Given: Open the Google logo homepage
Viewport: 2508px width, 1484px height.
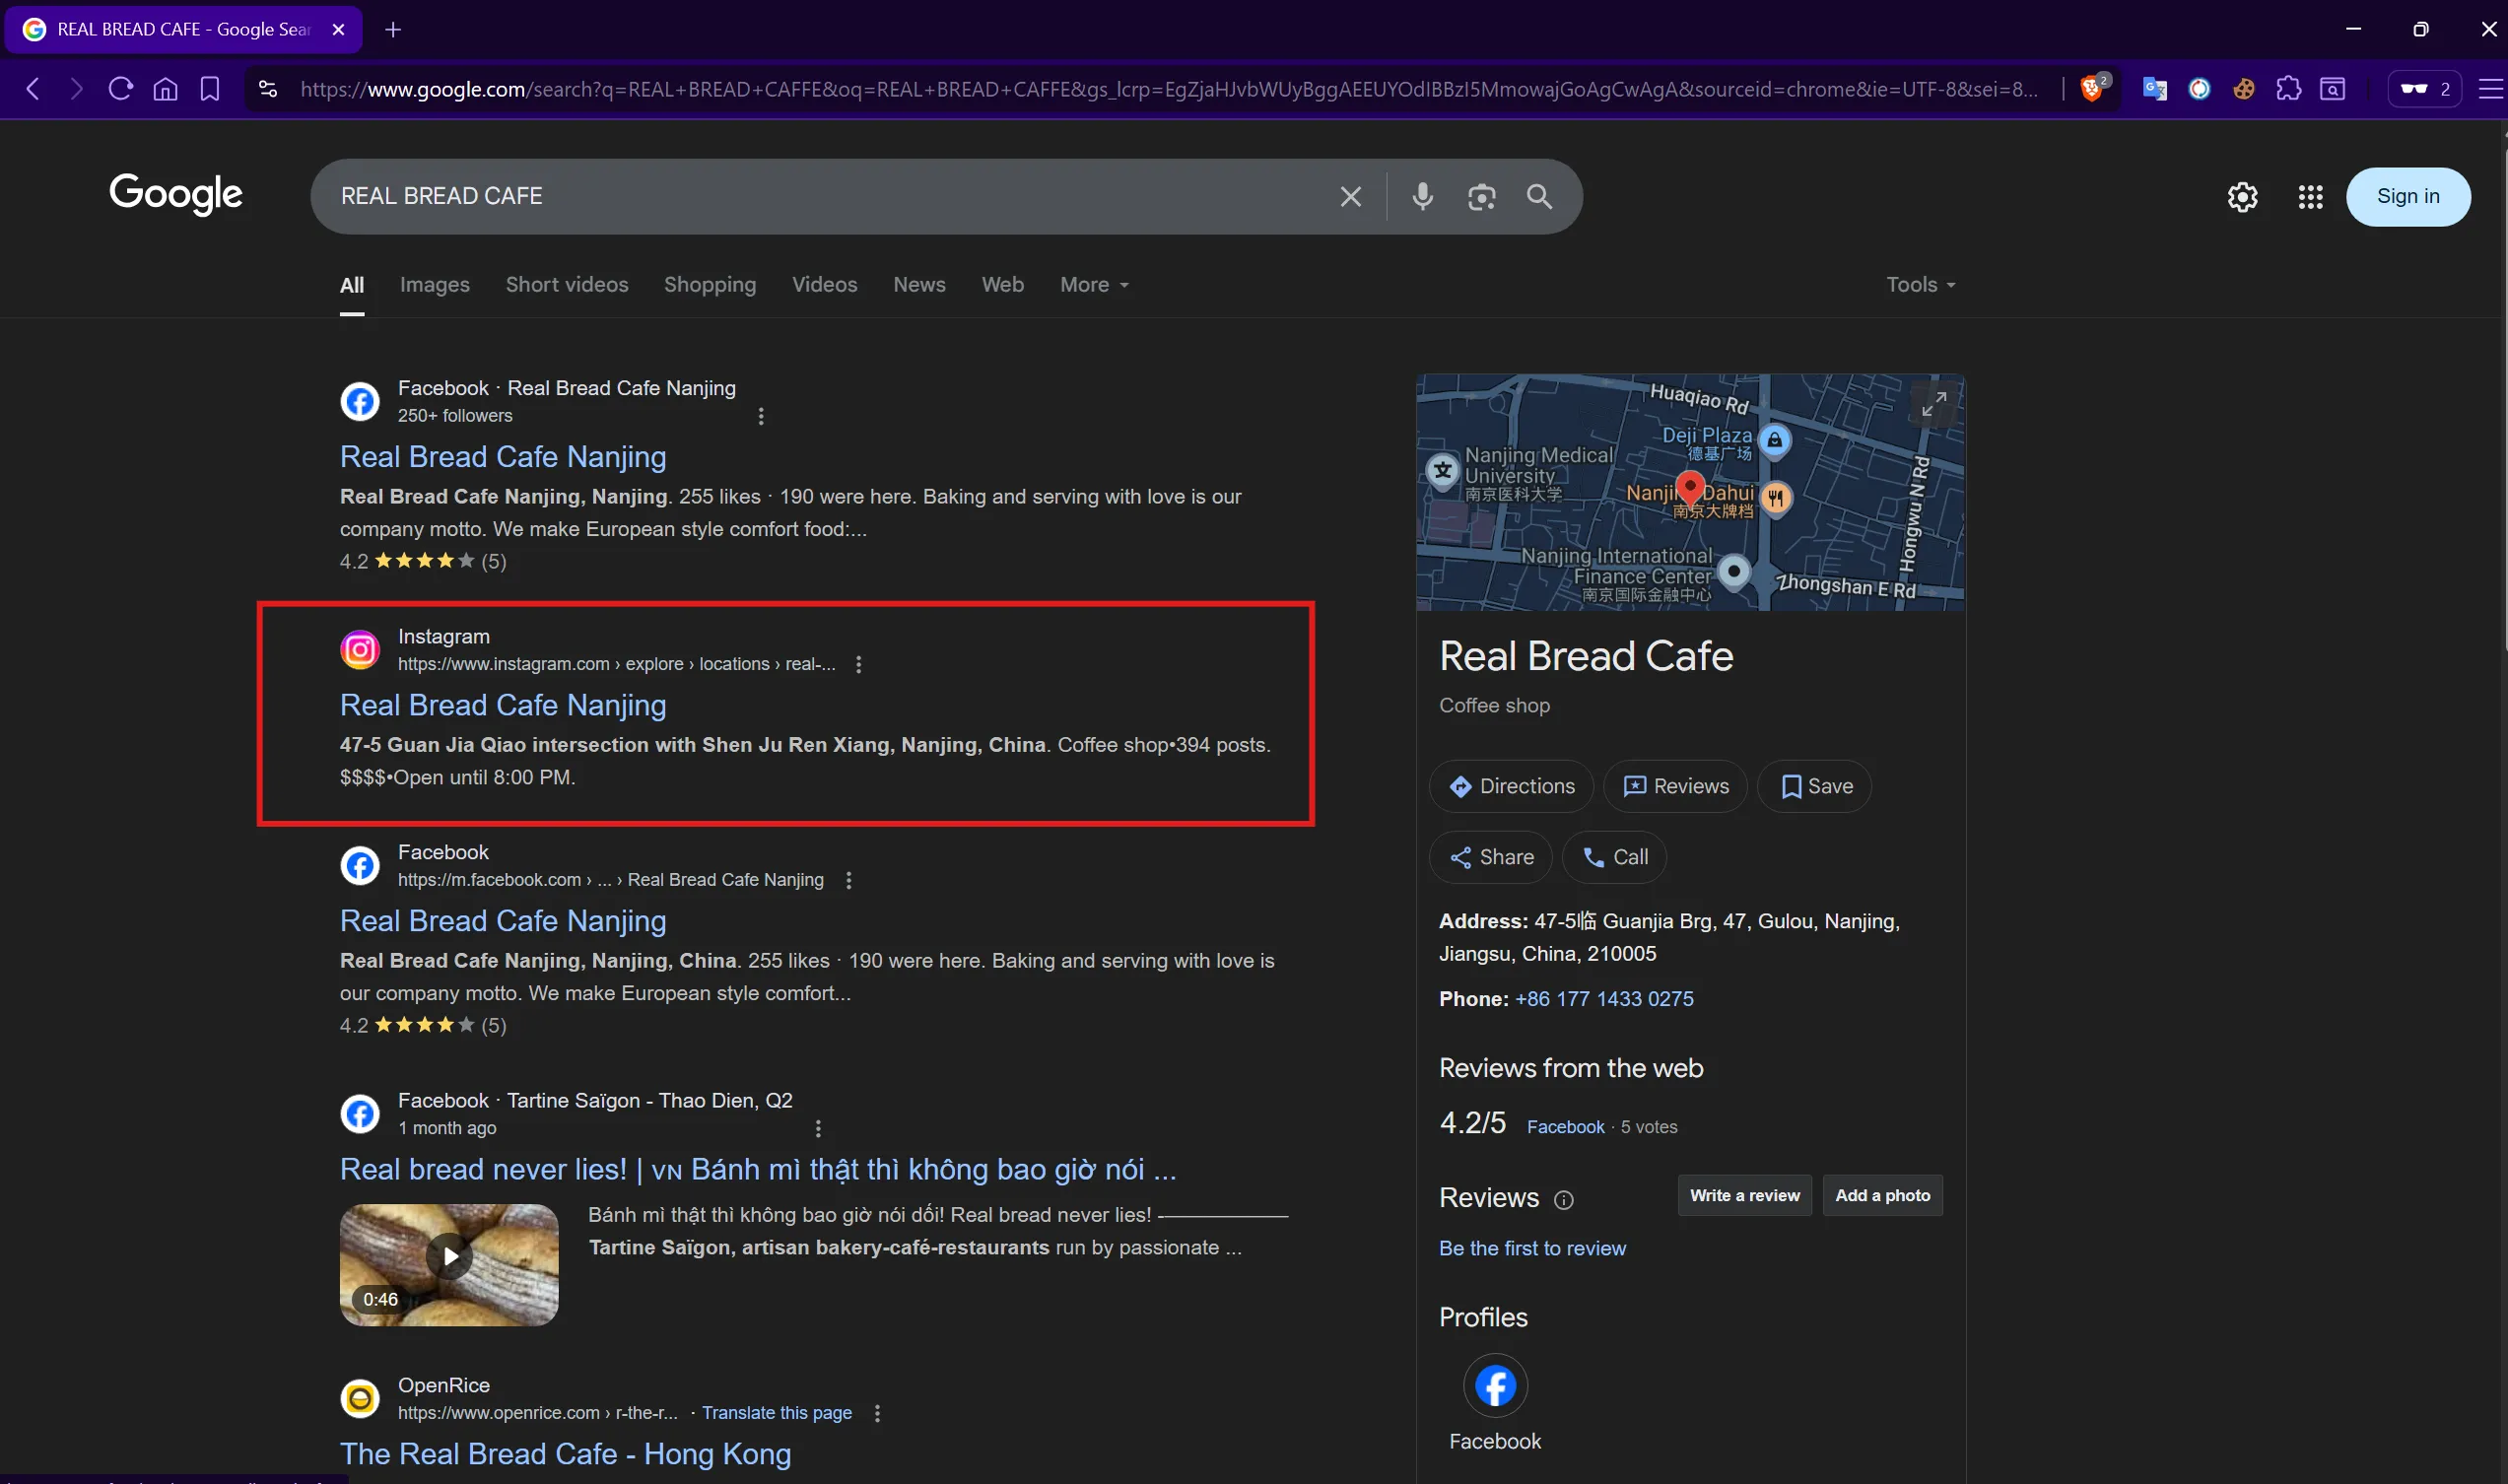Looking at the screenshot, I should (x=176, y=194).
